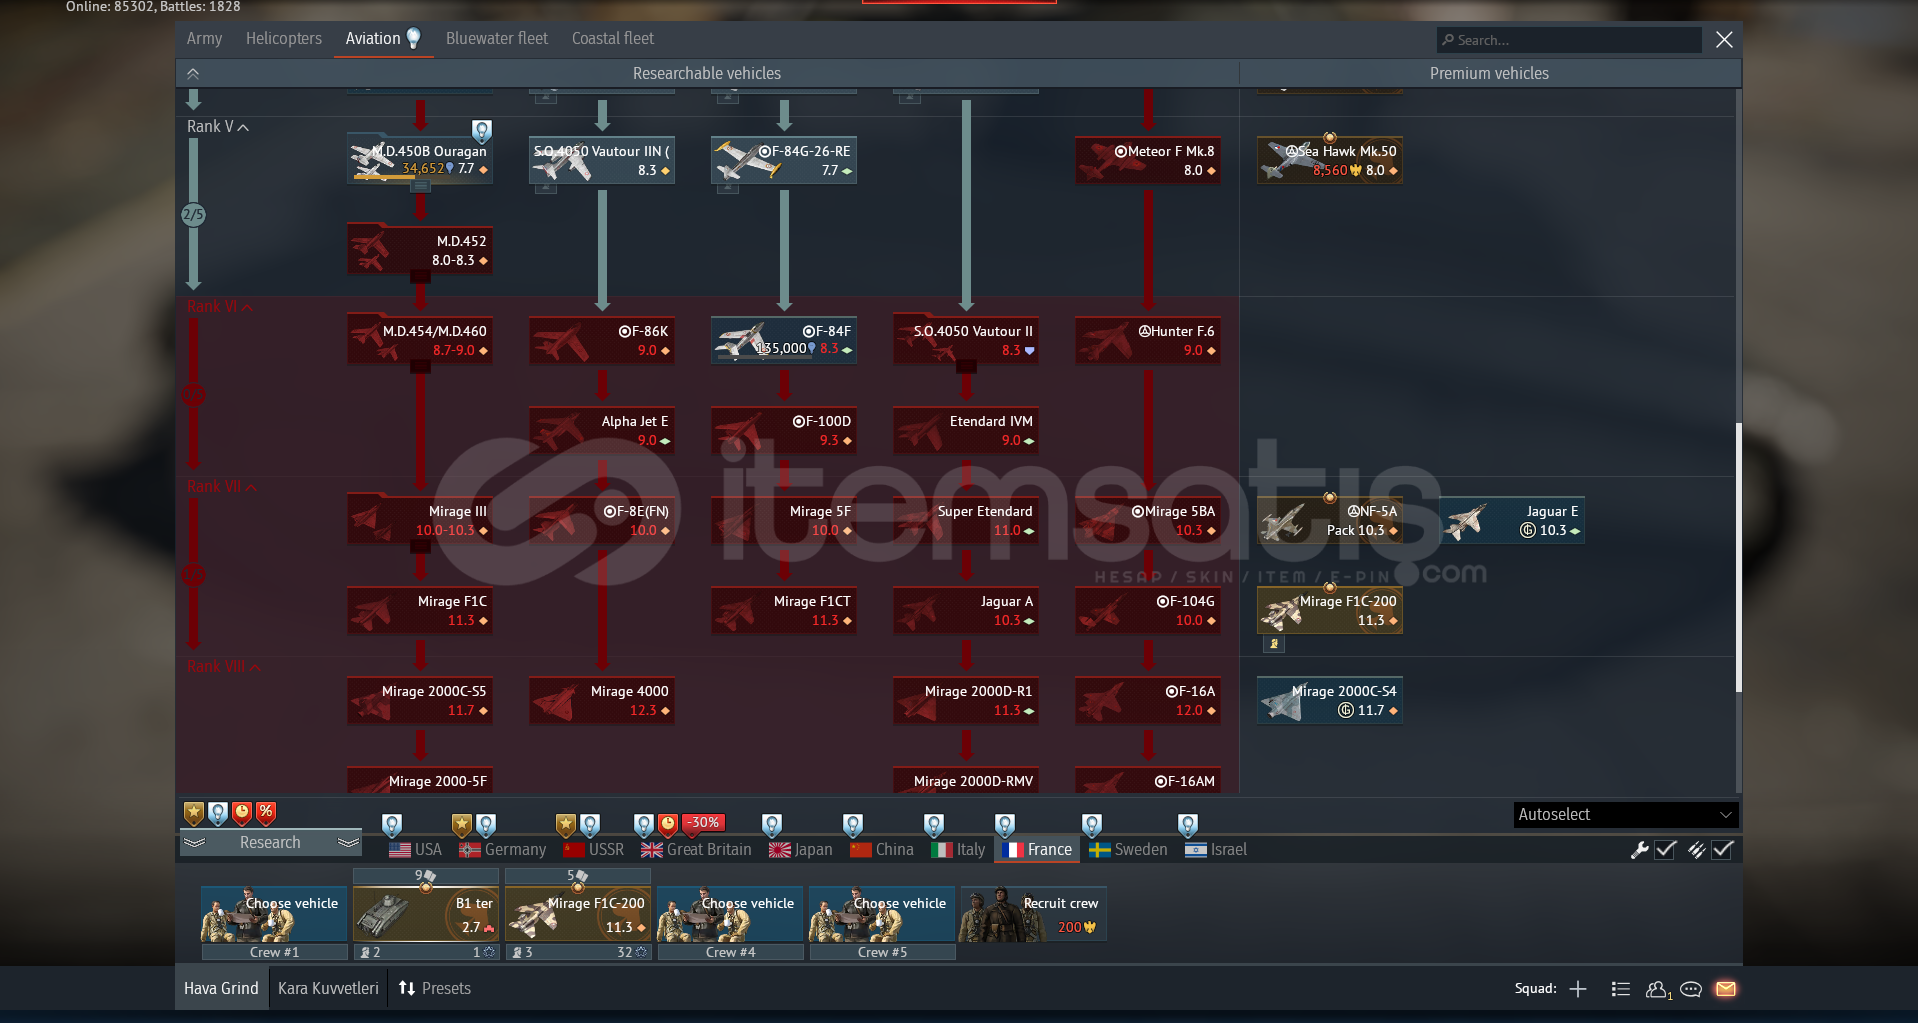Click the gold medal marker on Sea Hawk Mk.50
Screen dimensions: 1918x1023
(x=1330, y=138)
